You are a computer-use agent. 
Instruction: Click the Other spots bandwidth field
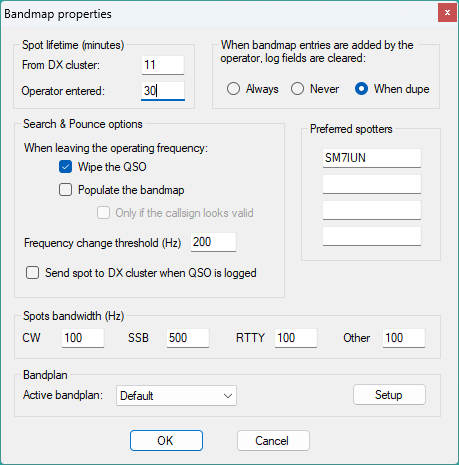pos(404,338)
